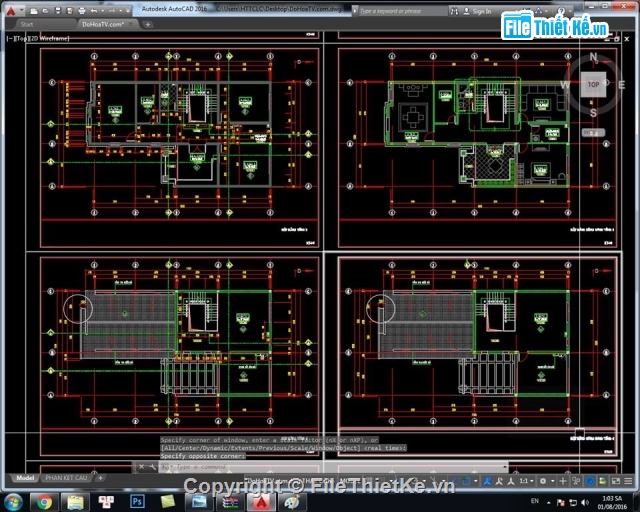
Task: Toggle the blue Hardware Acceleration icon
Action: [590, 481]
